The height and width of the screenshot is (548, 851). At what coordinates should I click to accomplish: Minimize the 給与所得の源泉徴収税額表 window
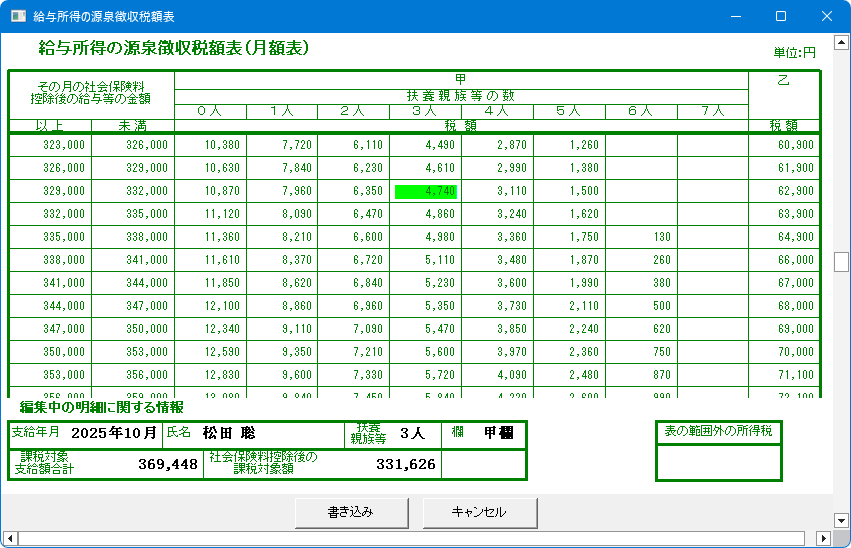tap(735, 16)
